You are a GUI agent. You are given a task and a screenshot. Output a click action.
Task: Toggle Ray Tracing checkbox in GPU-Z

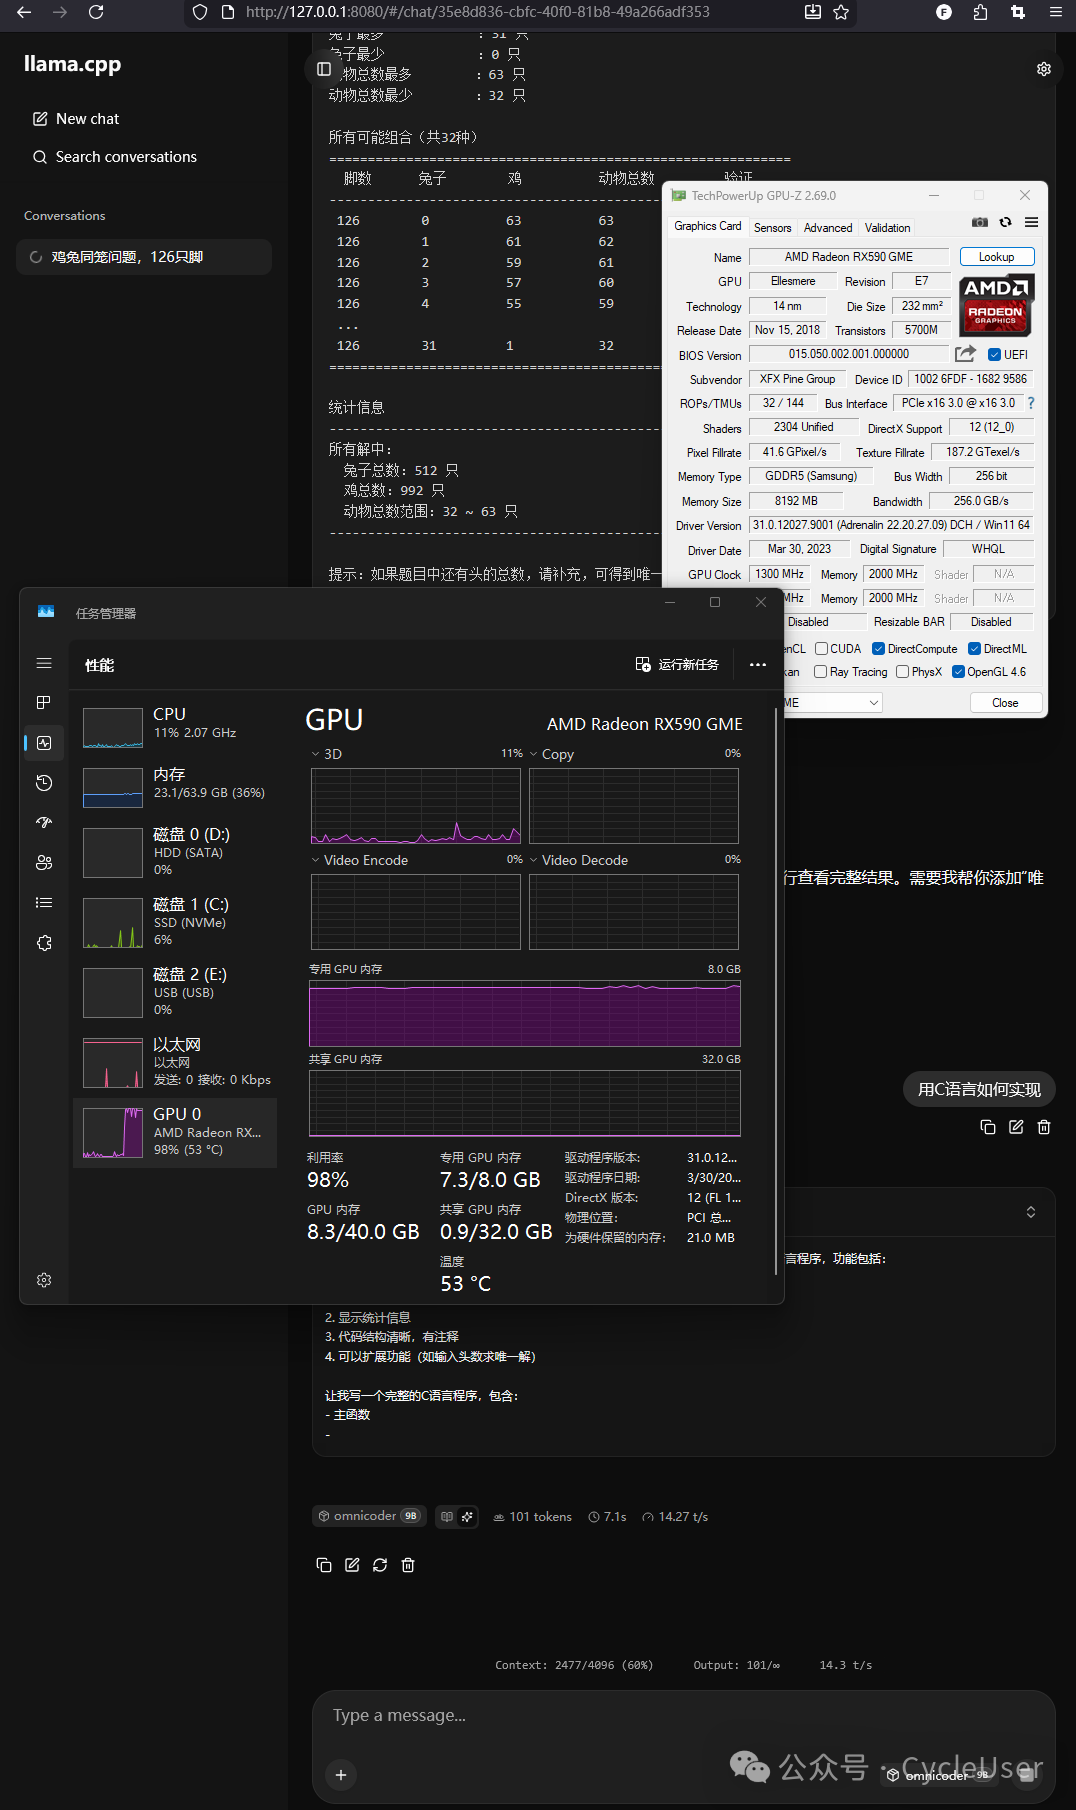pyautogui.click(x=820, y=672)
